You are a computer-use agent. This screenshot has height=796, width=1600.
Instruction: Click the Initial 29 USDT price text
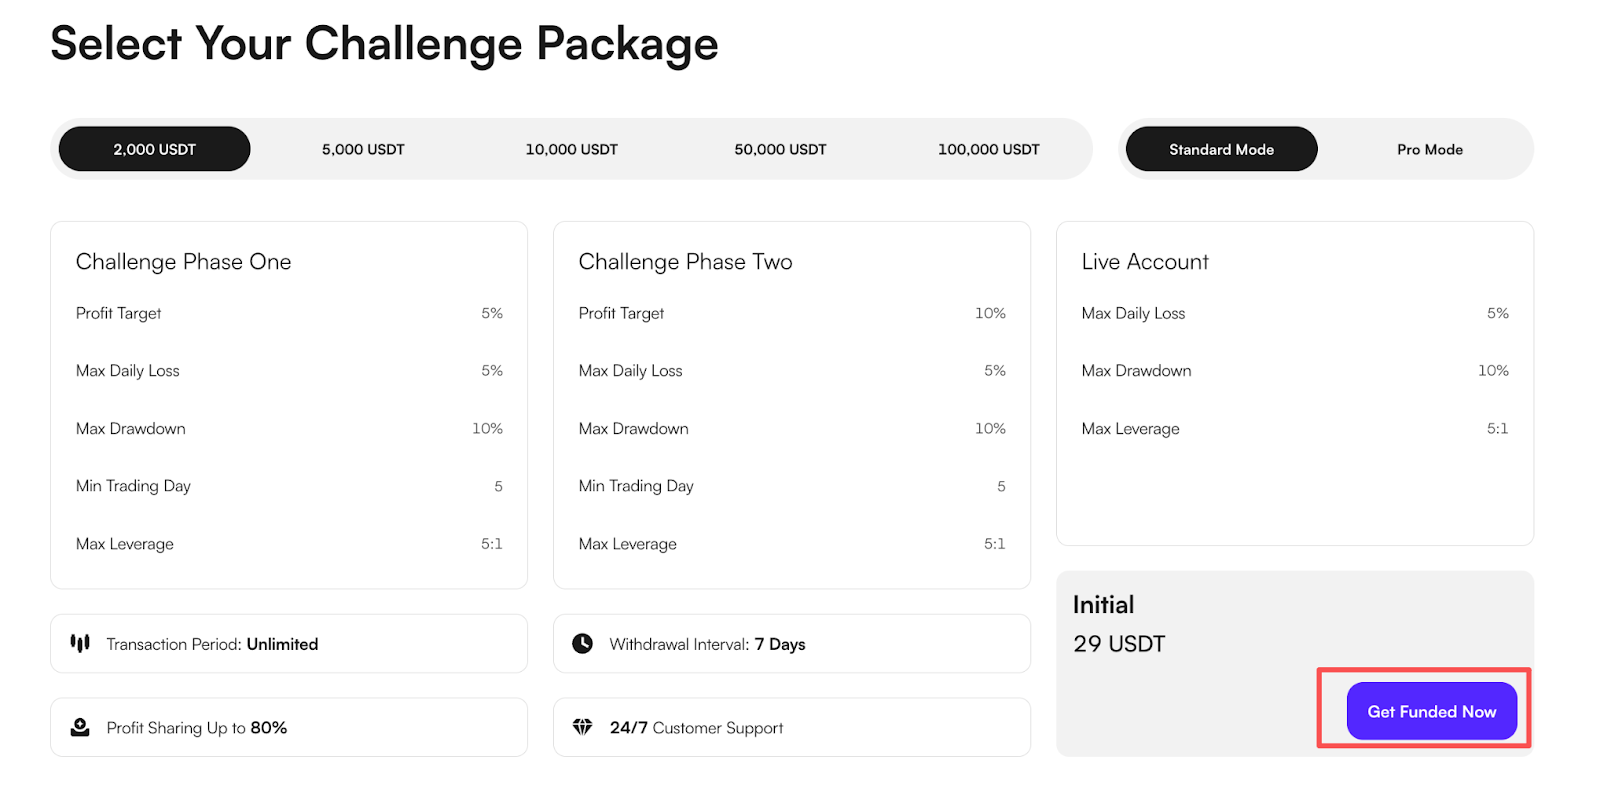1119,644
